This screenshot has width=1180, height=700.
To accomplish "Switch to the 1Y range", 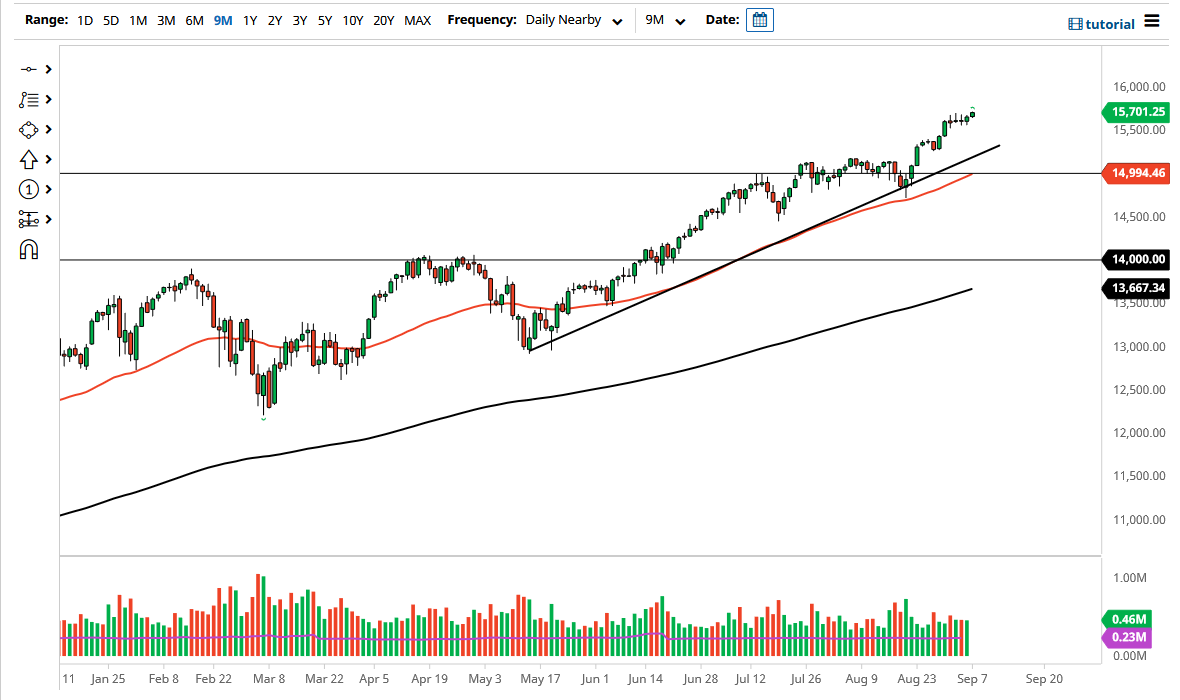I will (250, 19).
